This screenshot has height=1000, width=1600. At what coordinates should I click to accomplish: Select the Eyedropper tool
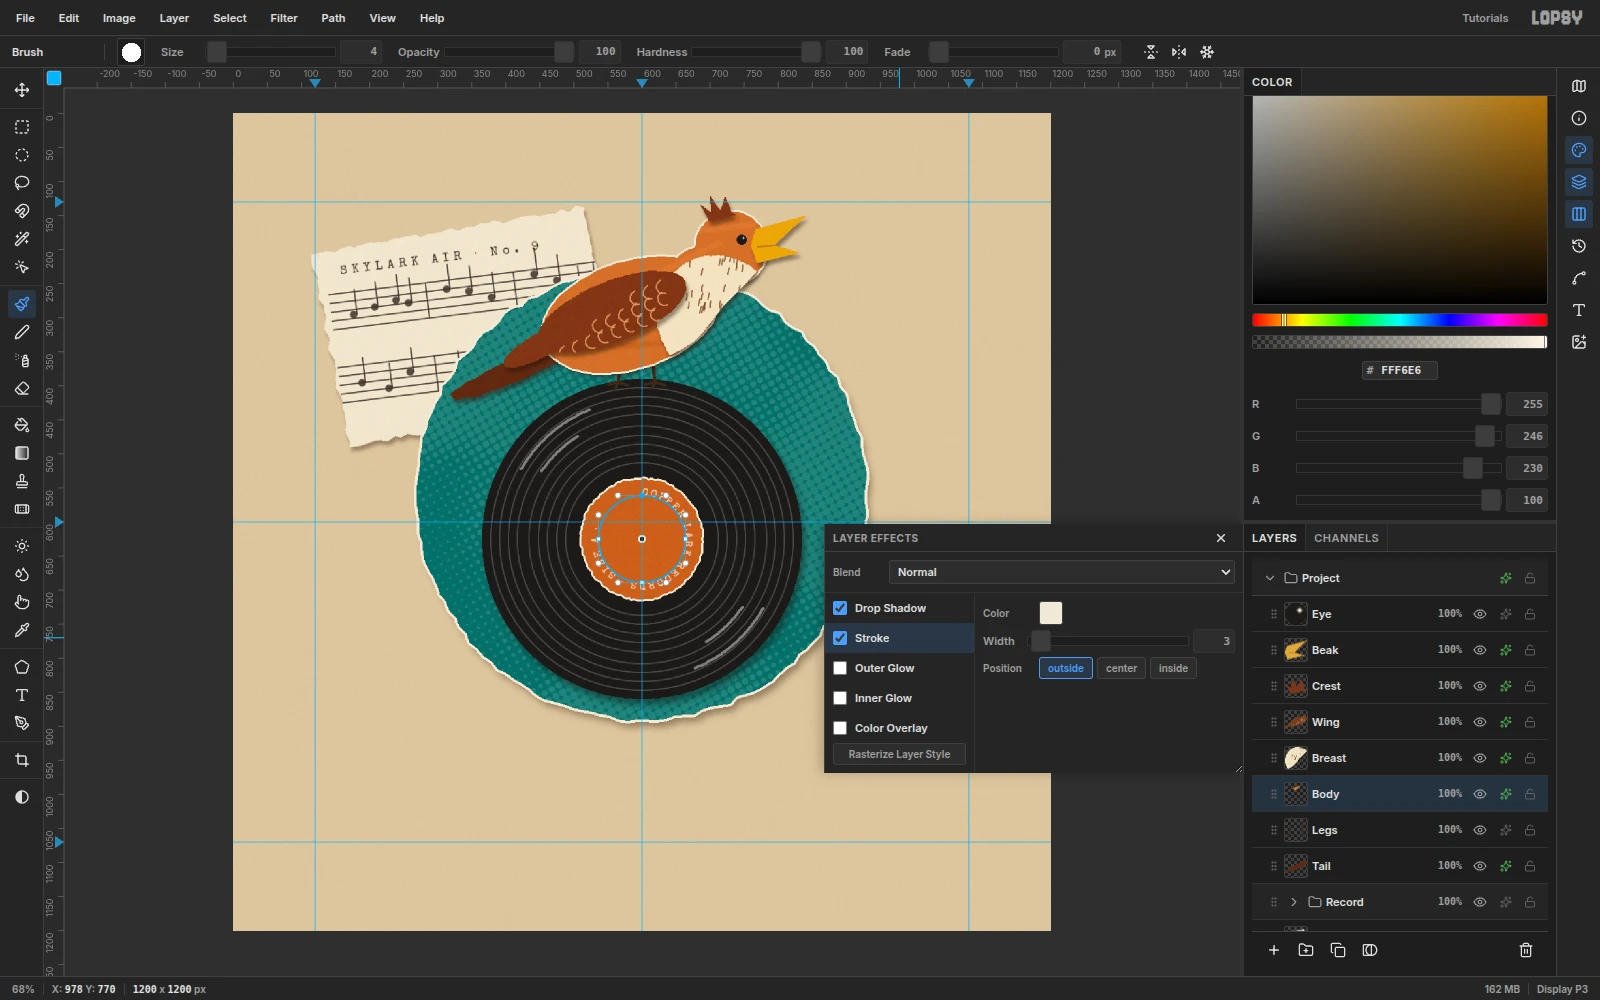(x=22, y=630)
